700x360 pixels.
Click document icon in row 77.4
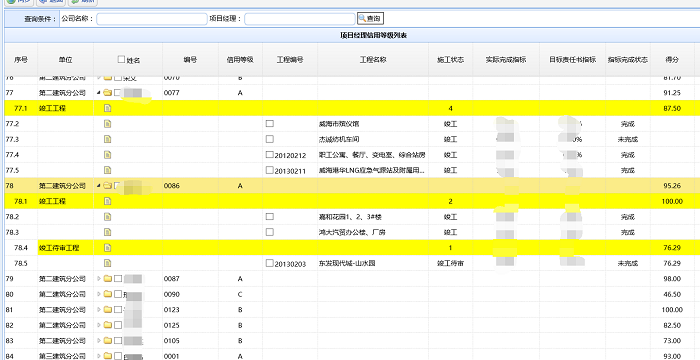[x=107, y=155]
